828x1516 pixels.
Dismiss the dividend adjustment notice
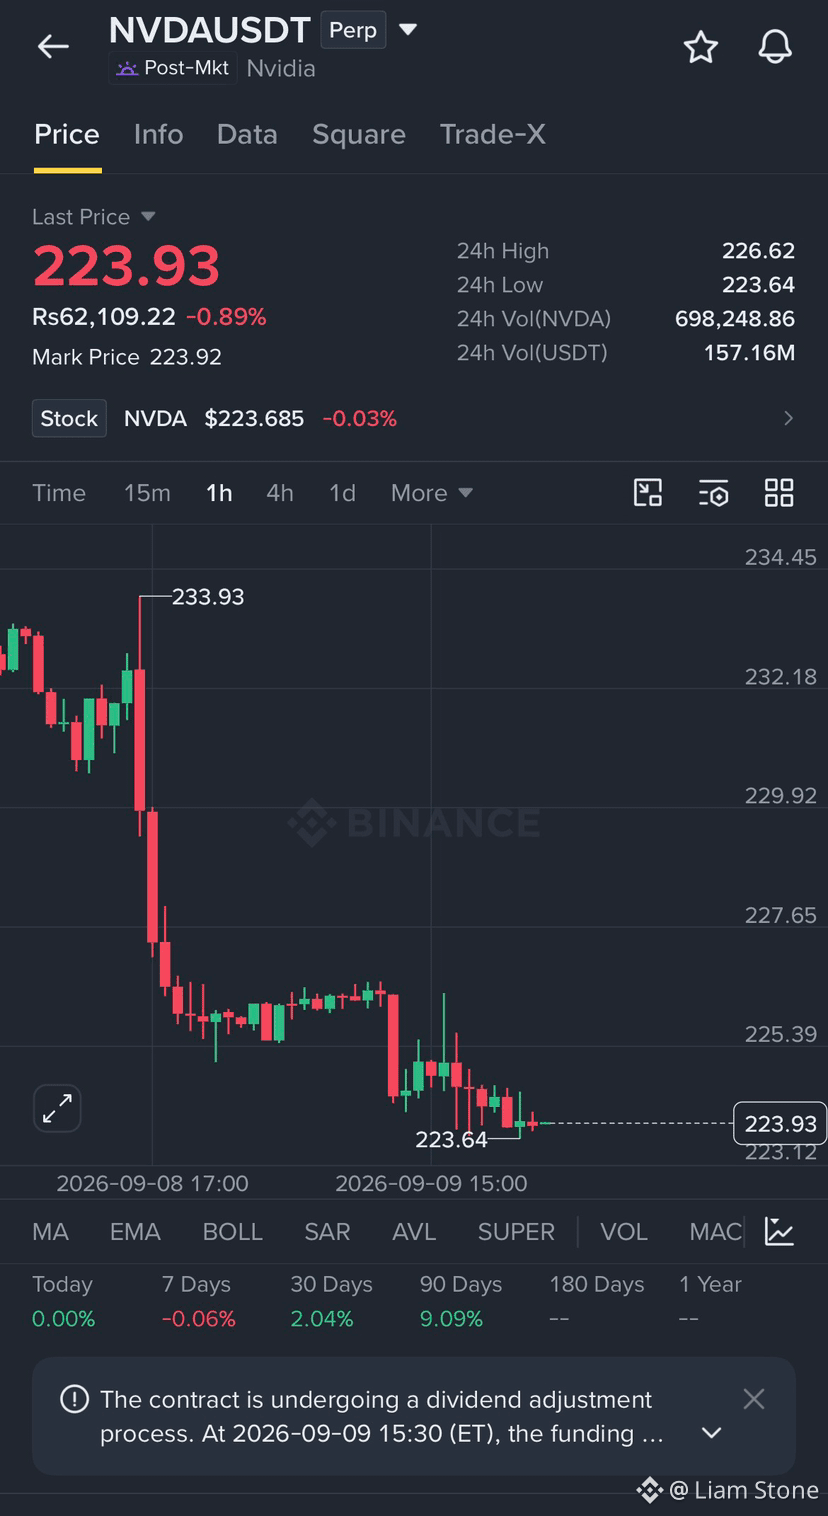click(754, 1399)
